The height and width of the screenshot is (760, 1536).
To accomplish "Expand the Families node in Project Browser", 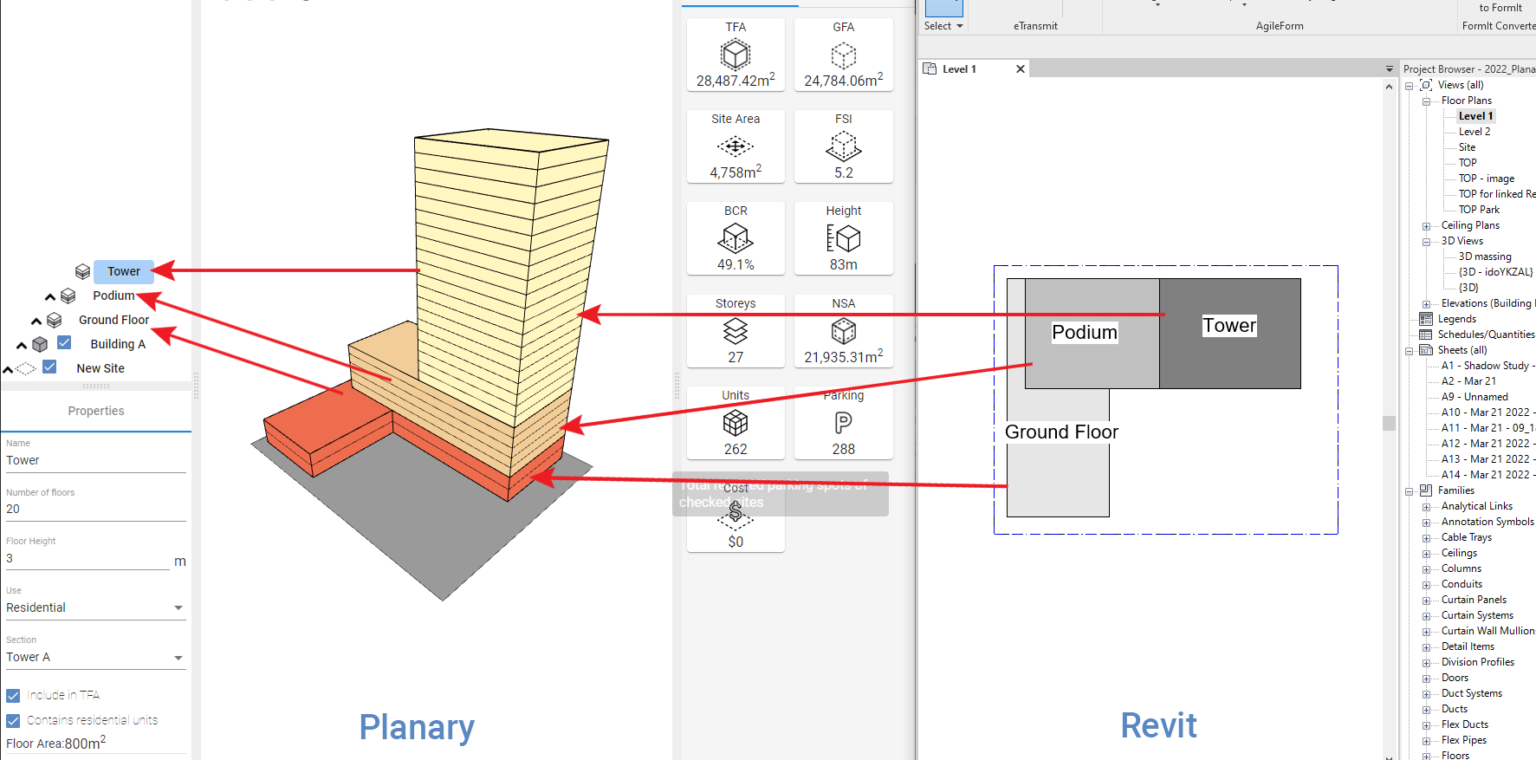I will (x=1410, y=490).
